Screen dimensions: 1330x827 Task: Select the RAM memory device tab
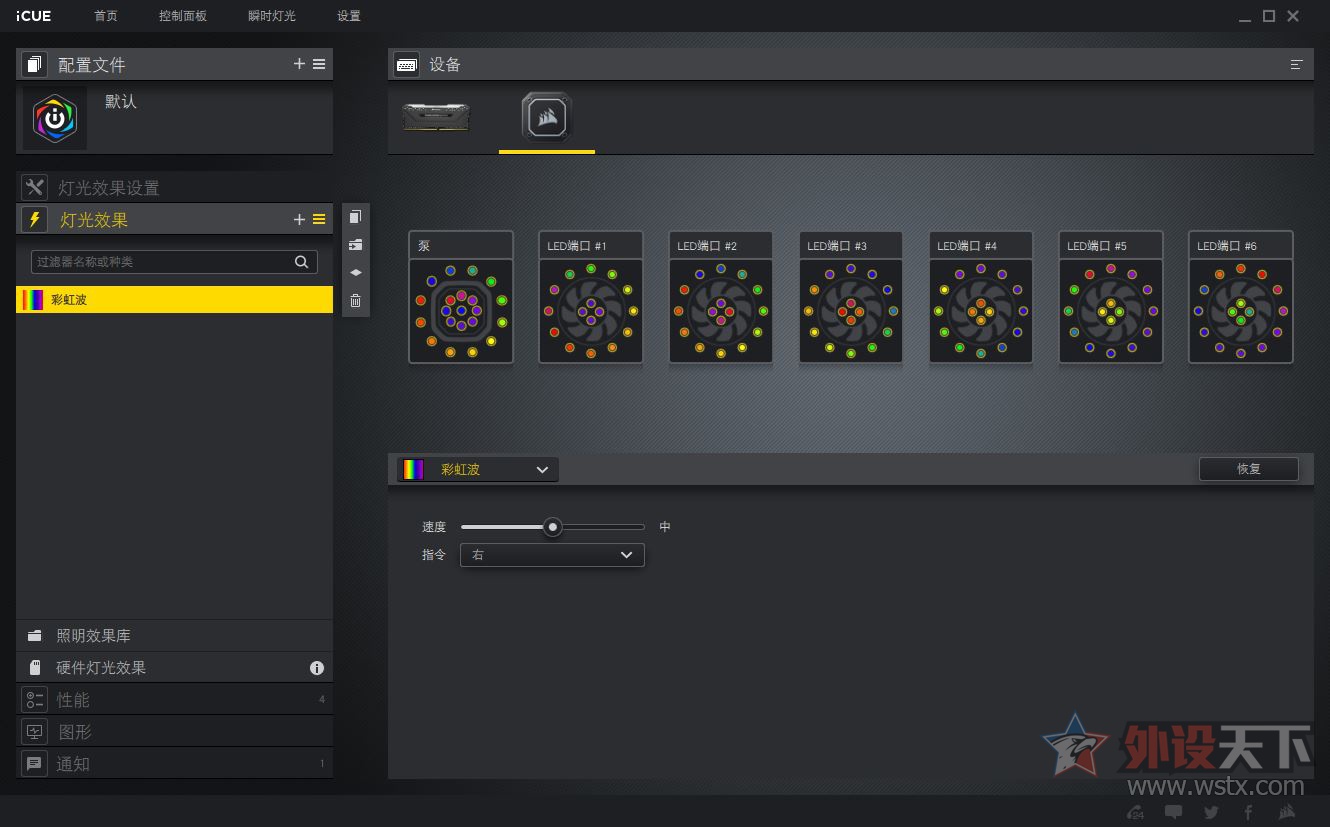coord(436,117)
